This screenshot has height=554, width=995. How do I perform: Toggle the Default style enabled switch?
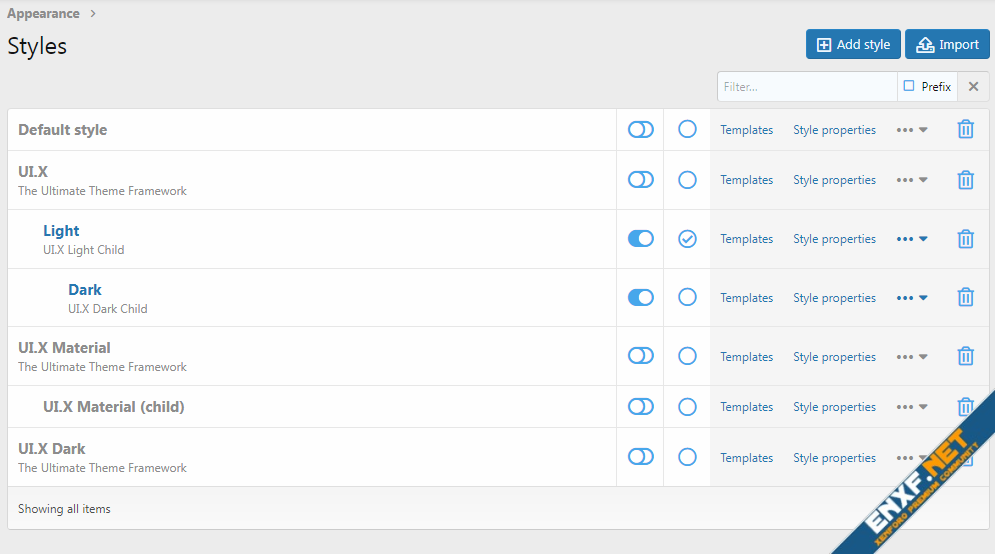tap(640, 130)
